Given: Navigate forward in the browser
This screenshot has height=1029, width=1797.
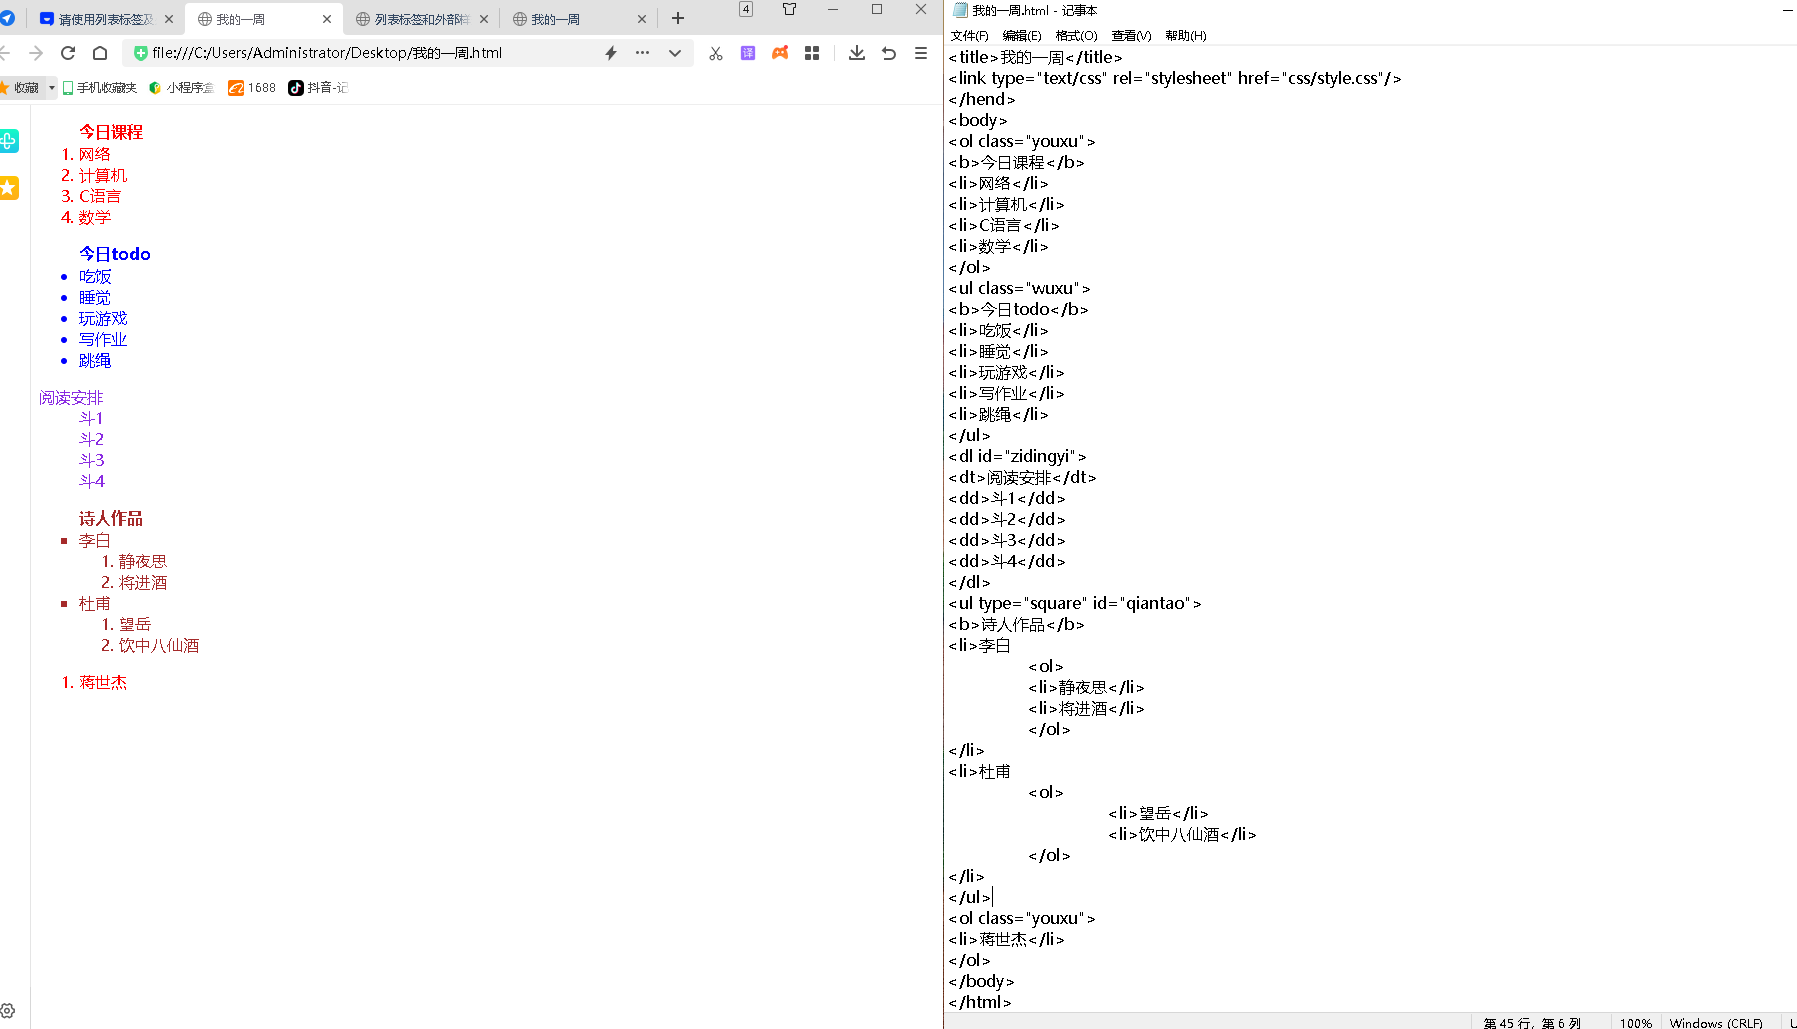Looking at the screenshot, I should (36, 53).
